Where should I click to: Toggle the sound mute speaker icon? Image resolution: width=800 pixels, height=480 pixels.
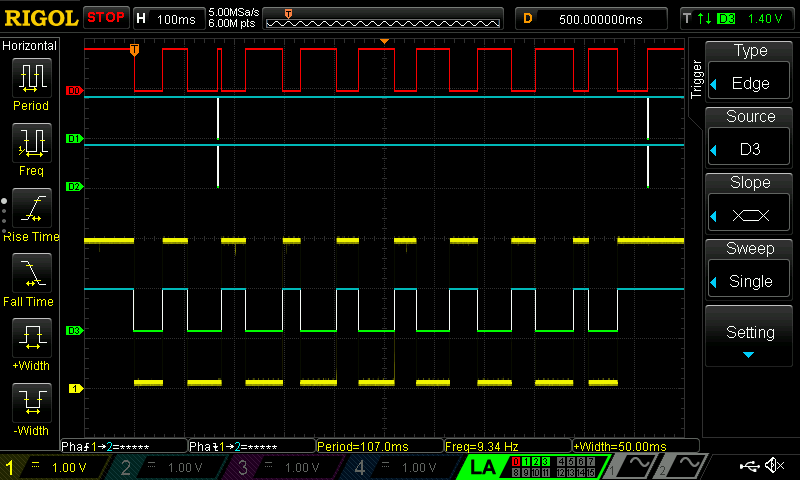[x=775, y=466]
